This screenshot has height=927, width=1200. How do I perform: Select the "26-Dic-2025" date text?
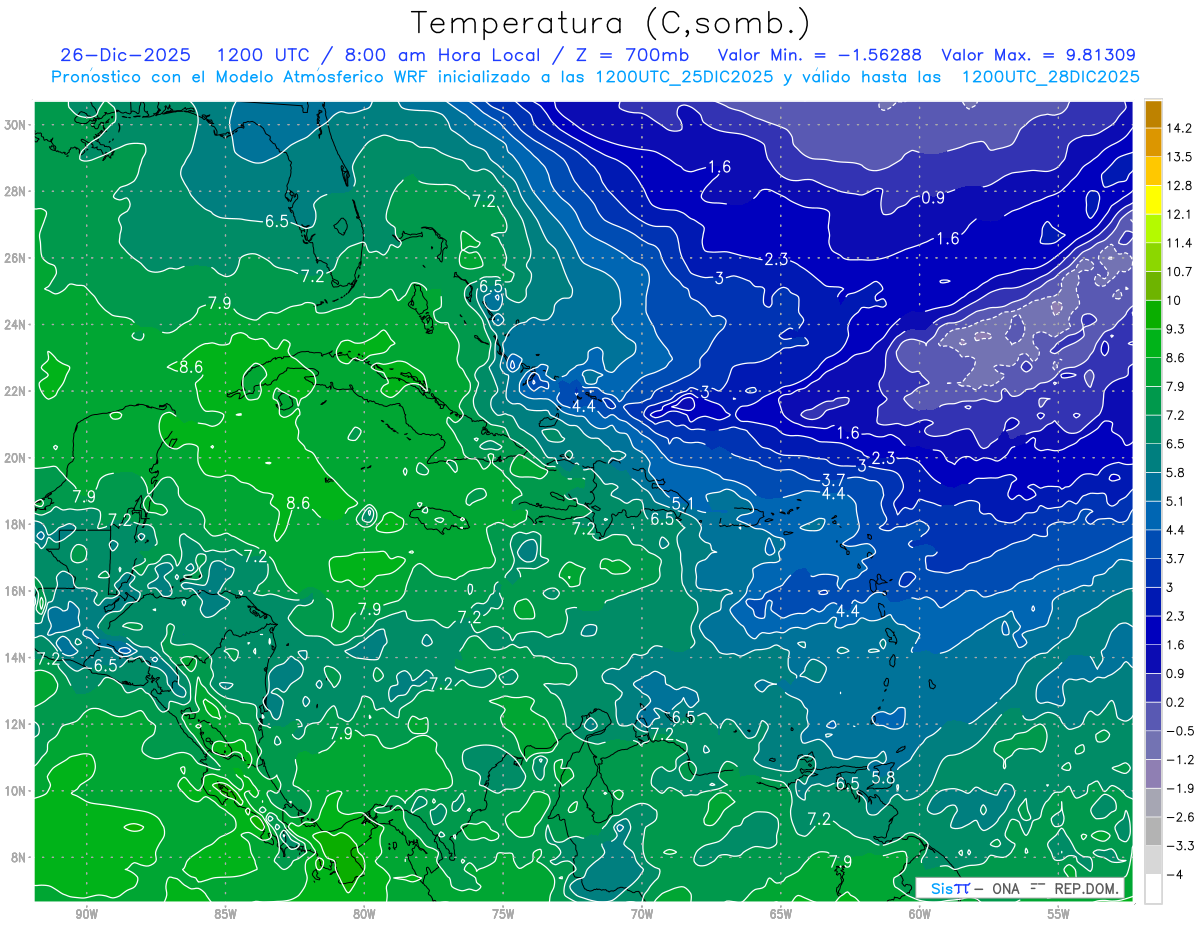125,55
